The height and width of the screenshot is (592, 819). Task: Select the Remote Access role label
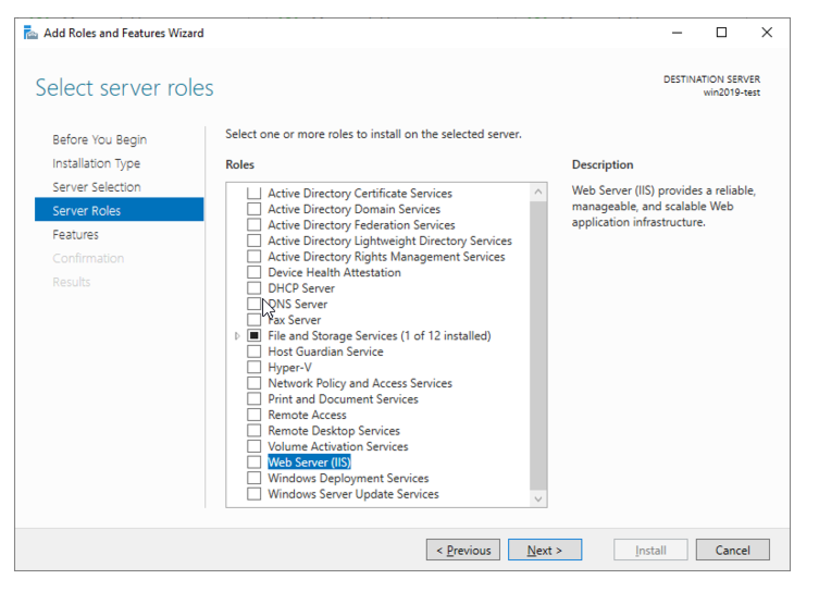click(307, 415)
